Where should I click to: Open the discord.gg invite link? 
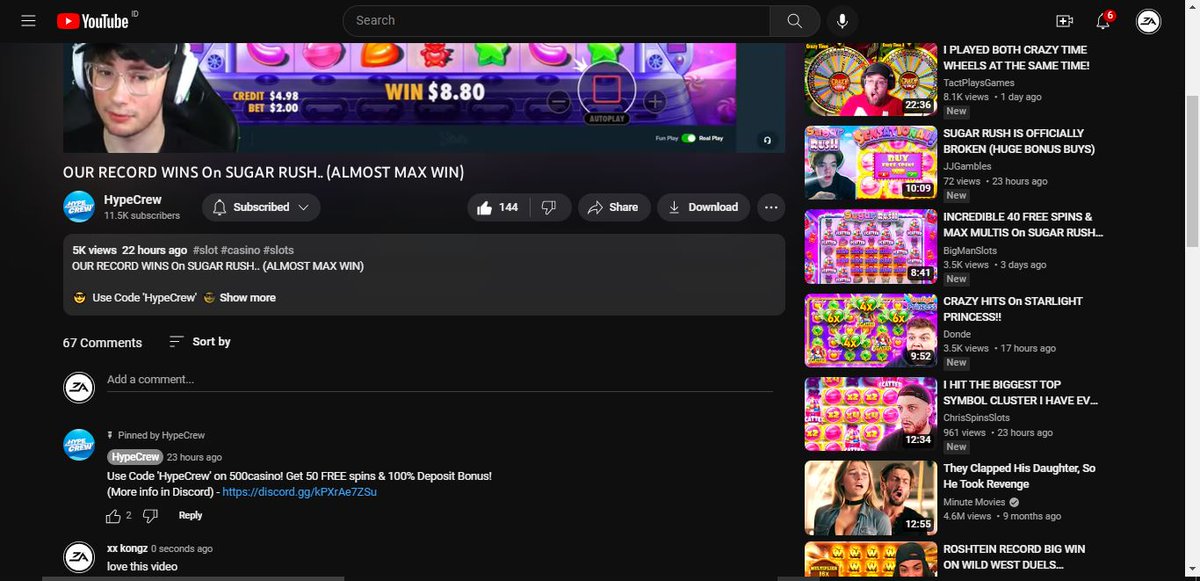299,492
